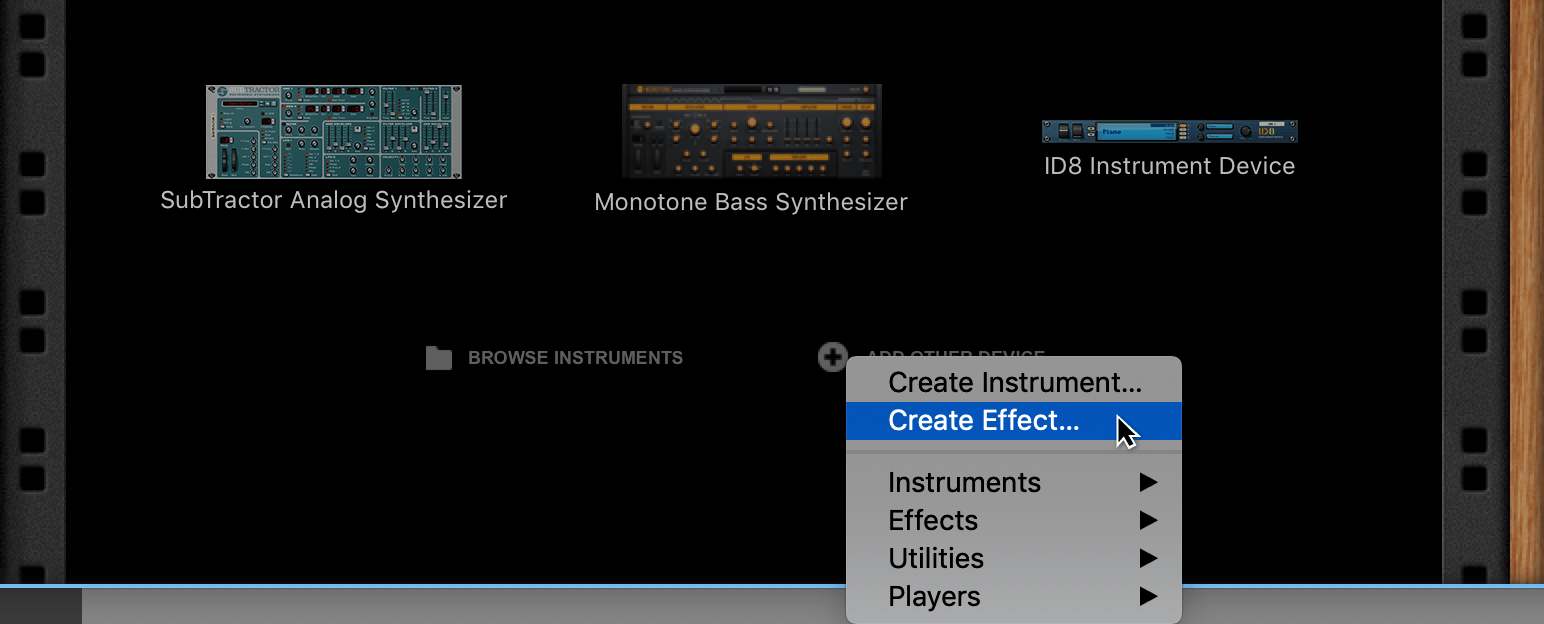Click the folder icon beside BROWSE INSTRUMENTS
Viewport: 1544px width, 624px height.
(439, 357)
